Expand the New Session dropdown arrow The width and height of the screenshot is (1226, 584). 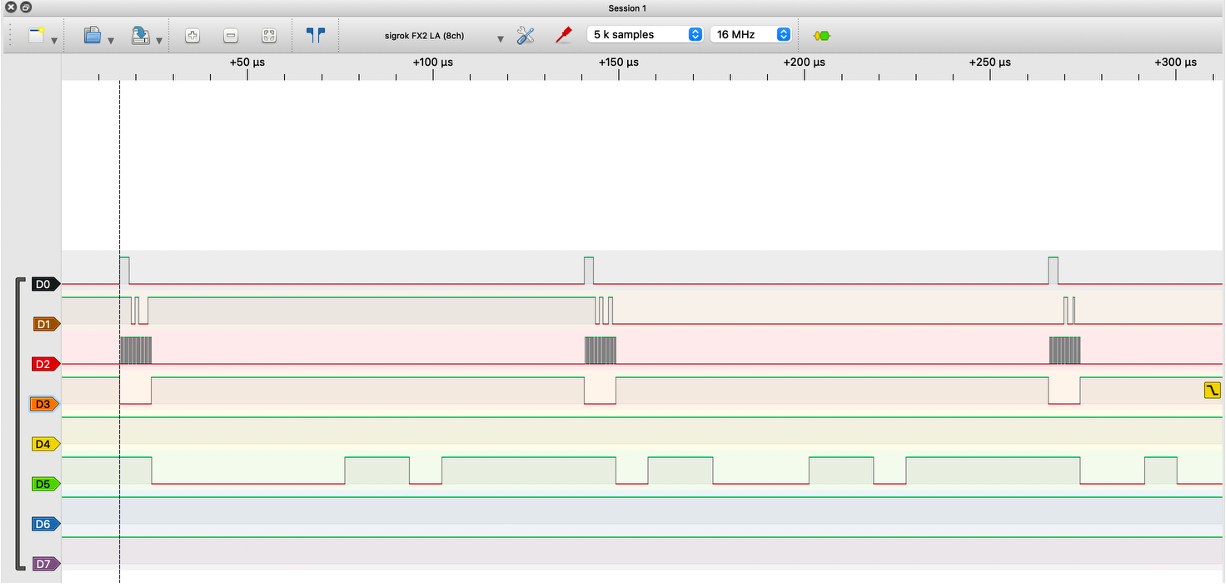pyautogui.click(x=54, y=40)
